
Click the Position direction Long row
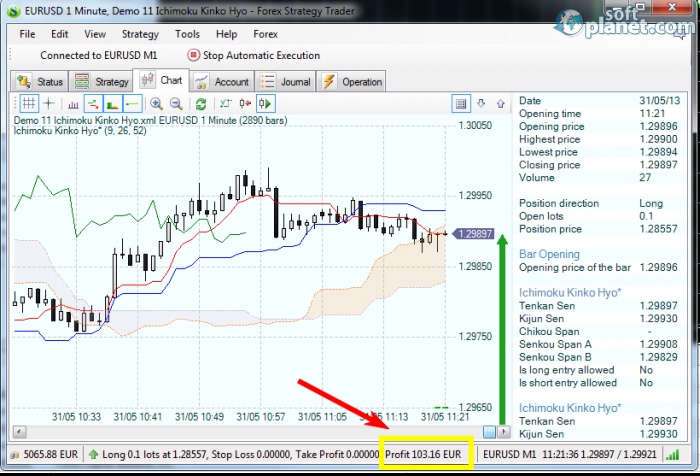(x=599, y=204)
